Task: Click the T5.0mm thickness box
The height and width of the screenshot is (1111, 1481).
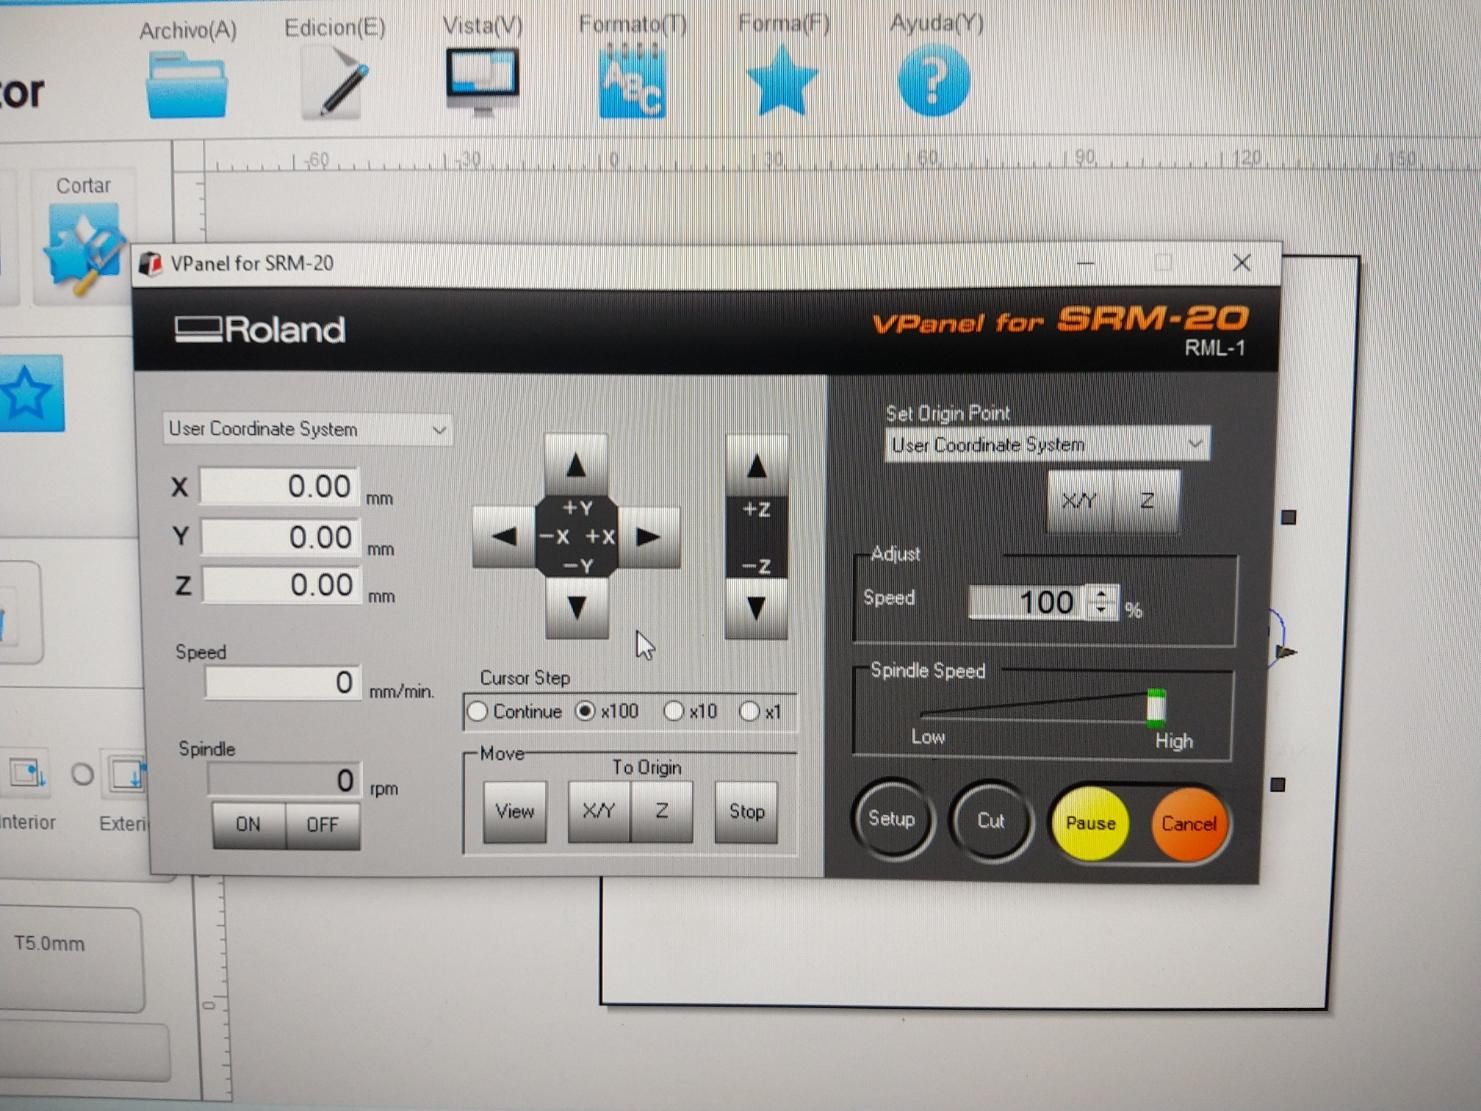Action: coord(70,958)
